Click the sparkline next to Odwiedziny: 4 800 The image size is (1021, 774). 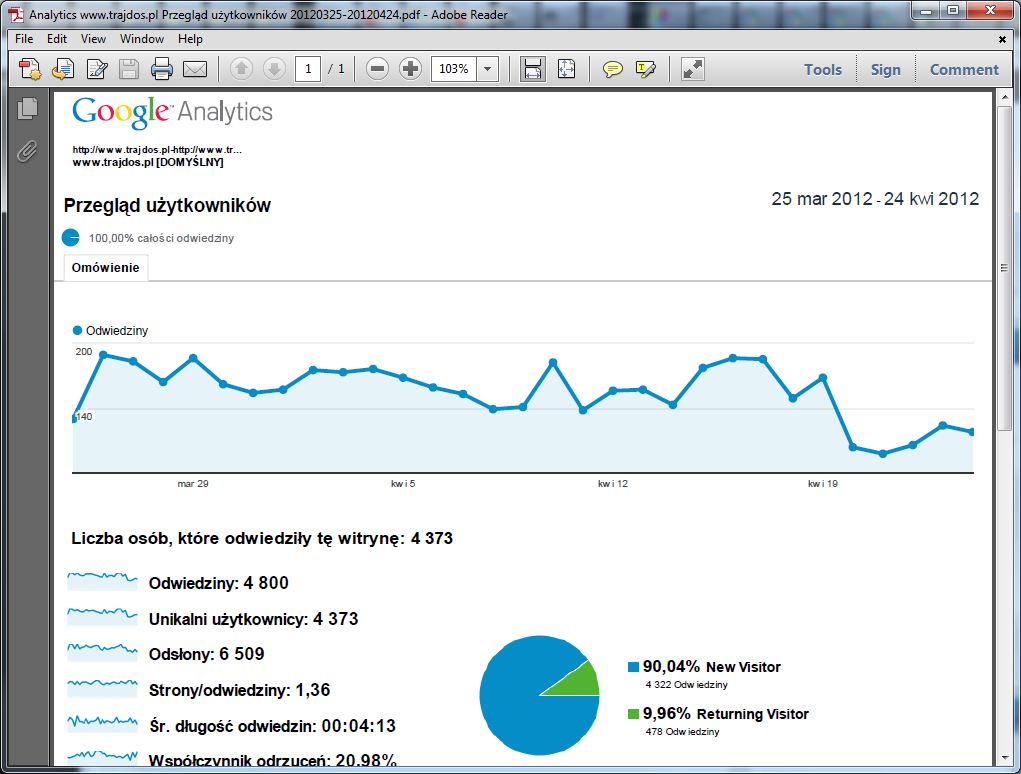[102, 580]
